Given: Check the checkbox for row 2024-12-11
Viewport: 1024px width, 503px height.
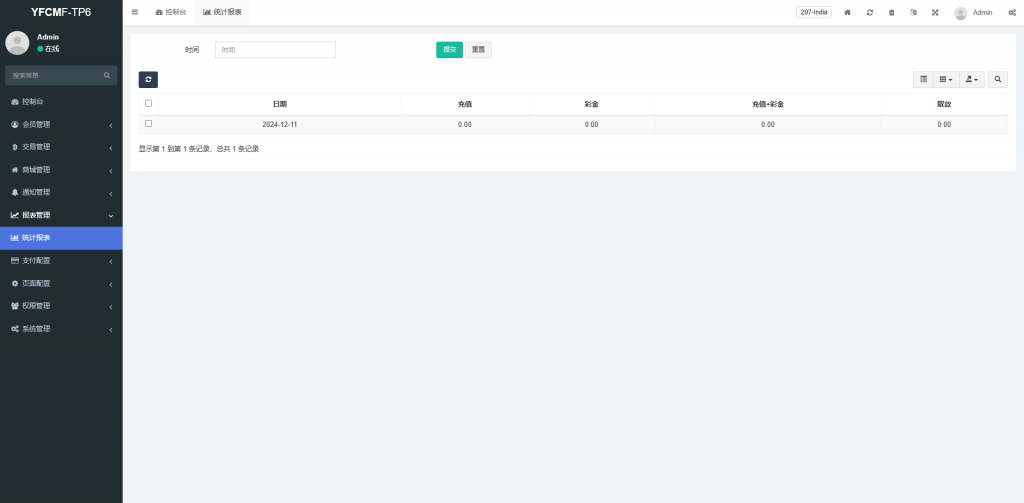Looking at the screenshot, I should point(149,124).
